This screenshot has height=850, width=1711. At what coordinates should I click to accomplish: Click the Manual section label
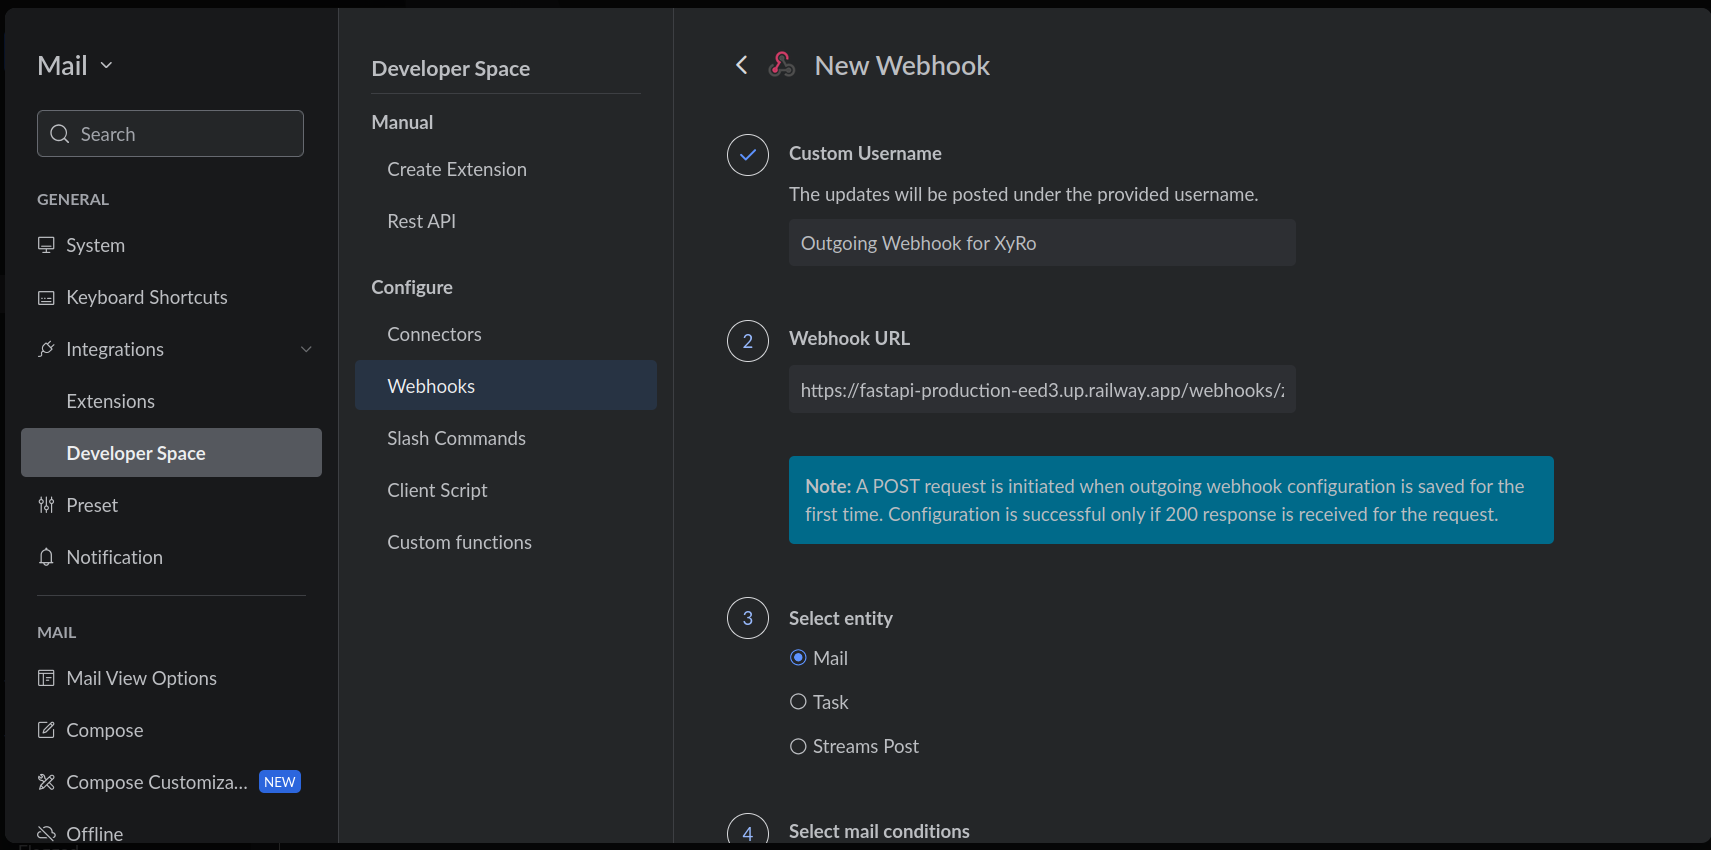(x=402, y=122)
